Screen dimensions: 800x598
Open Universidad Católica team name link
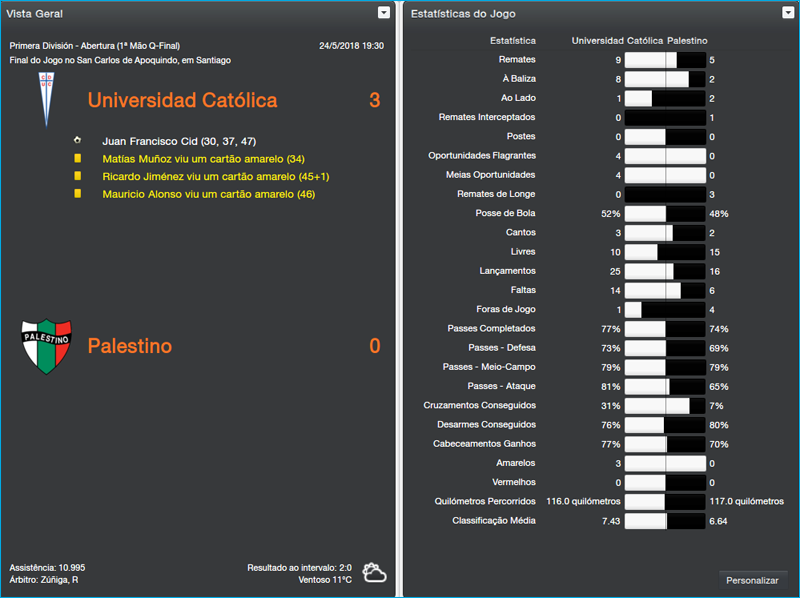click(182, 100)
